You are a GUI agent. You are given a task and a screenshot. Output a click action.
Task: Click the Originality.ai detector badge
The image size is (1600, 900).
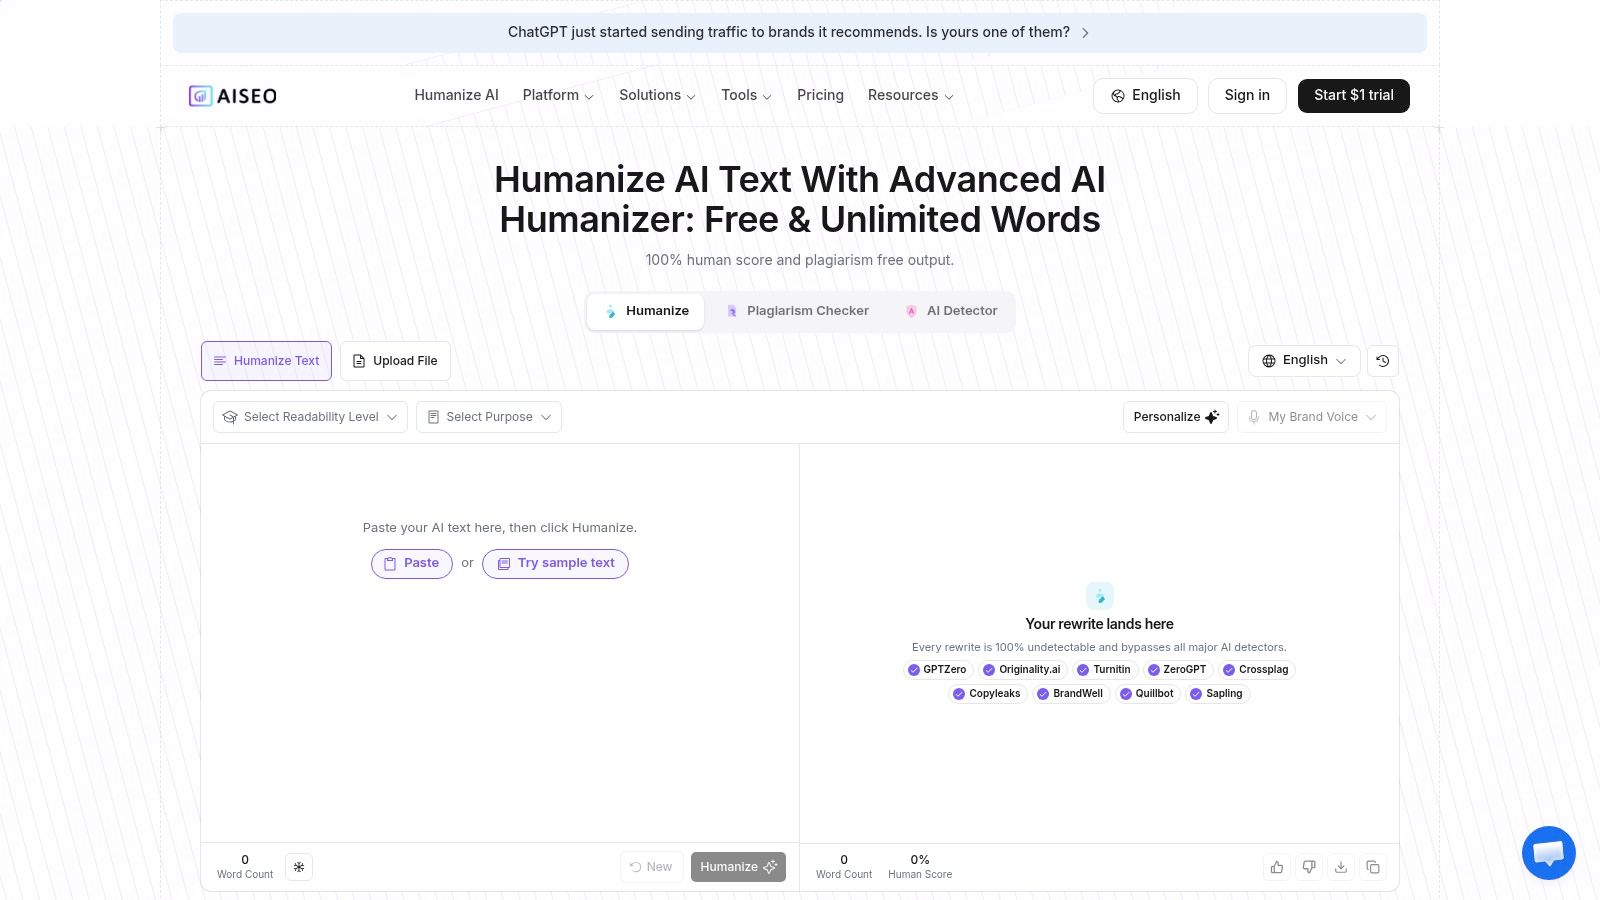point(1022,670)
